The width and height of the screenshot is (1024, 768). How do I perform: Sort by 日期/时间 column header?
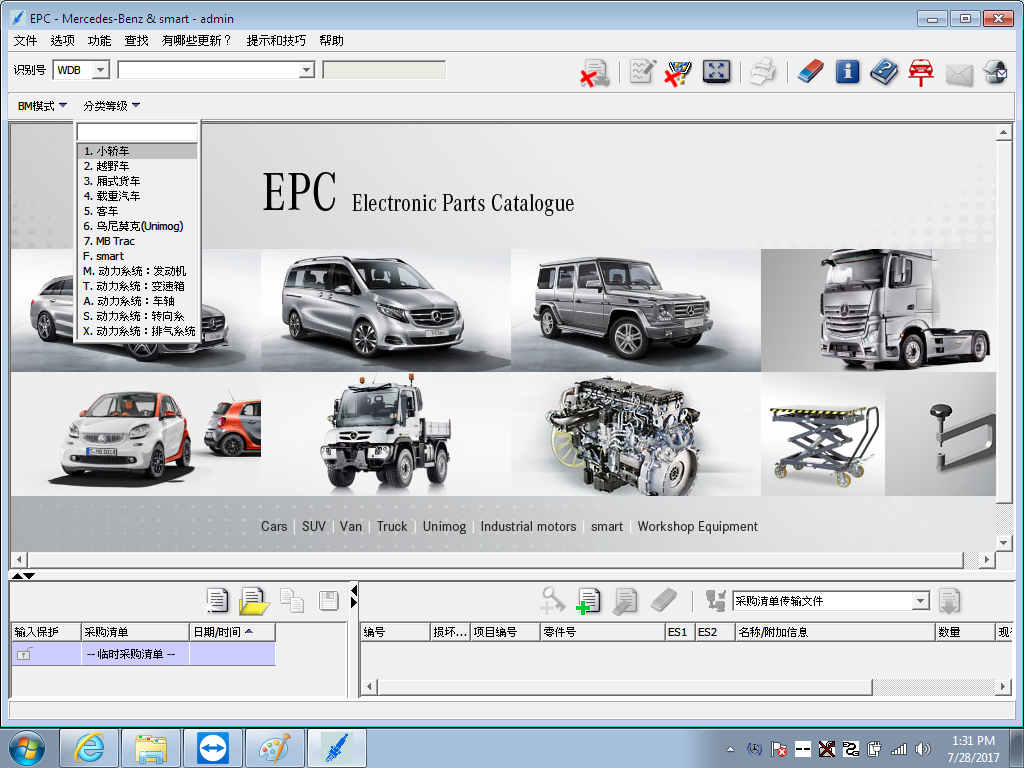(x=232, y=632)
